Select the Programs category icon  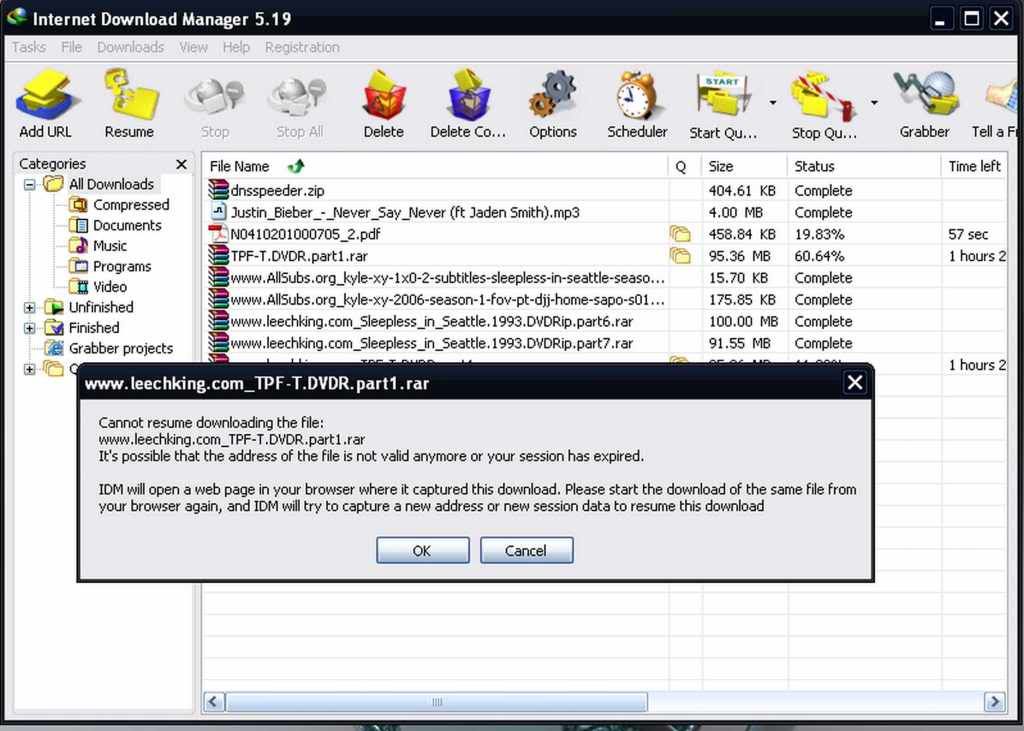pos(78,267)
